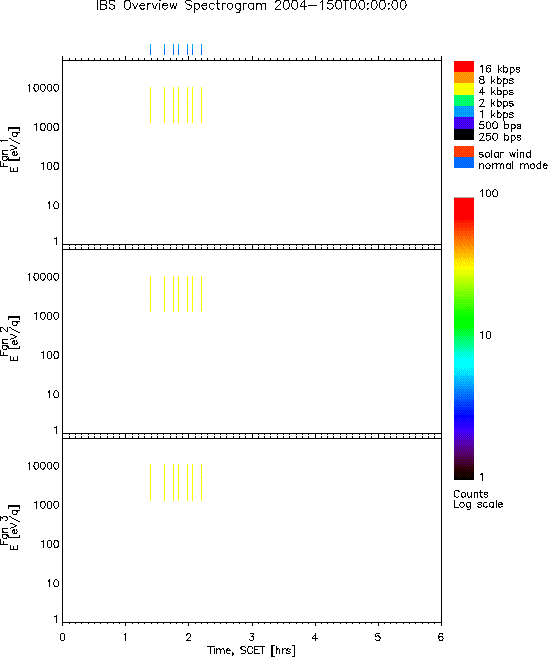The image size is (548, 657).
Task: Click the colorbar's middle '10' label
Action: point(485,335)
